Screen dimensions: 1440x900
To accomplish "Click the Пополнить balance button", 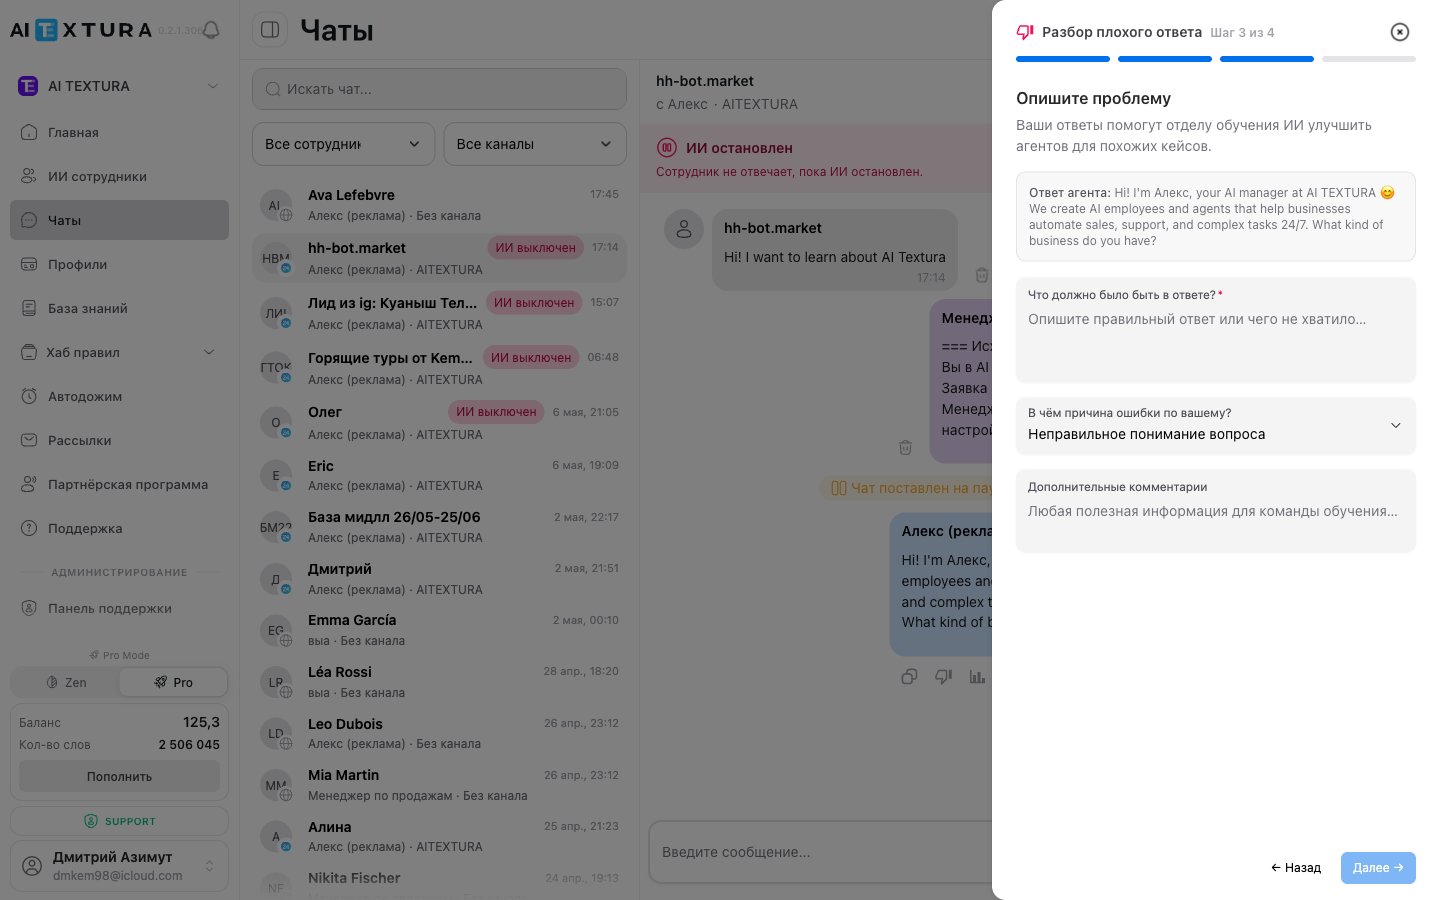I will (x=119, y=776).
